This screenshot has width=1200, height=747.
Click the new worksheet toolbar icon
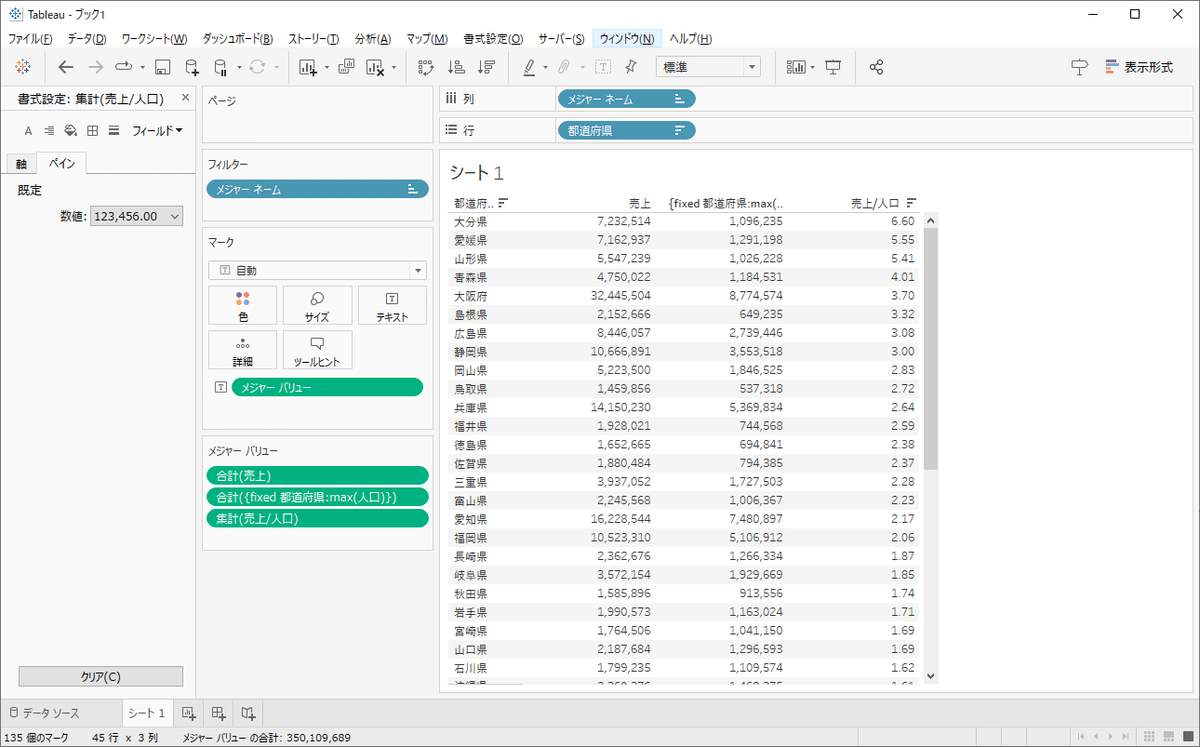pos(308,67)
